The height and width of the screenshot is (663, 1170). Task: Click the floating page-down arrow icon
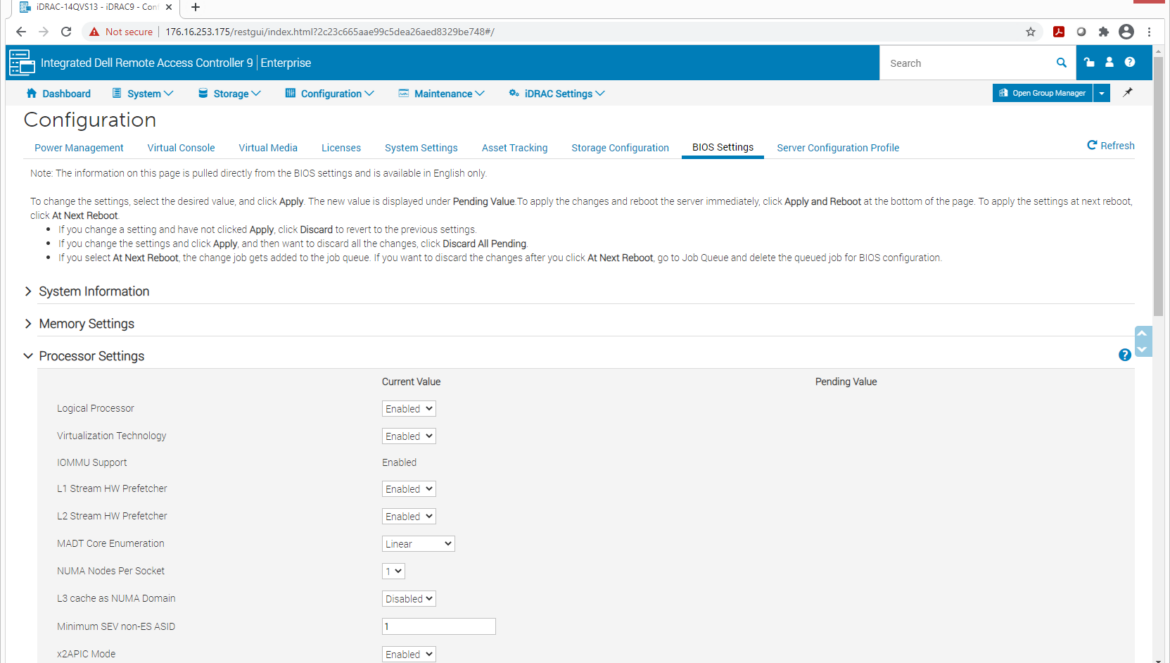[1142, 349]
